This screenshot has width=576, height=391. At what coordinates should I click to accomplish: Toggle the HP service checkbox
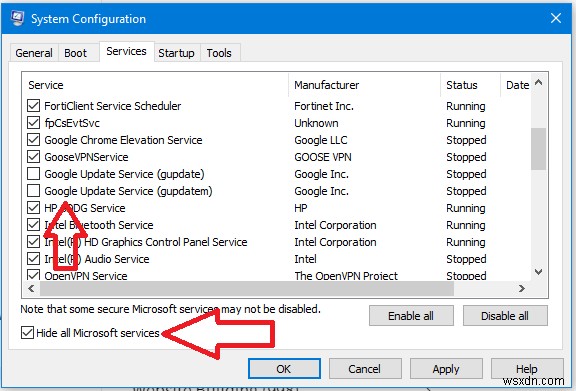click(x=33, y=208)
